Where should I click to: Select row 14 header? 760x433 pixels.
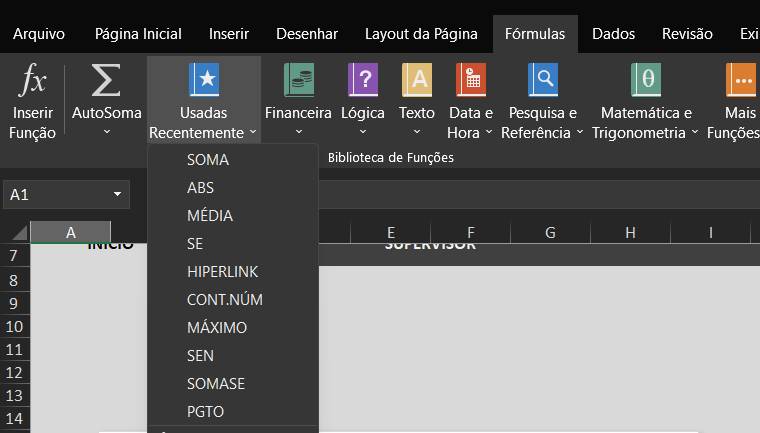tap(15, 418)
